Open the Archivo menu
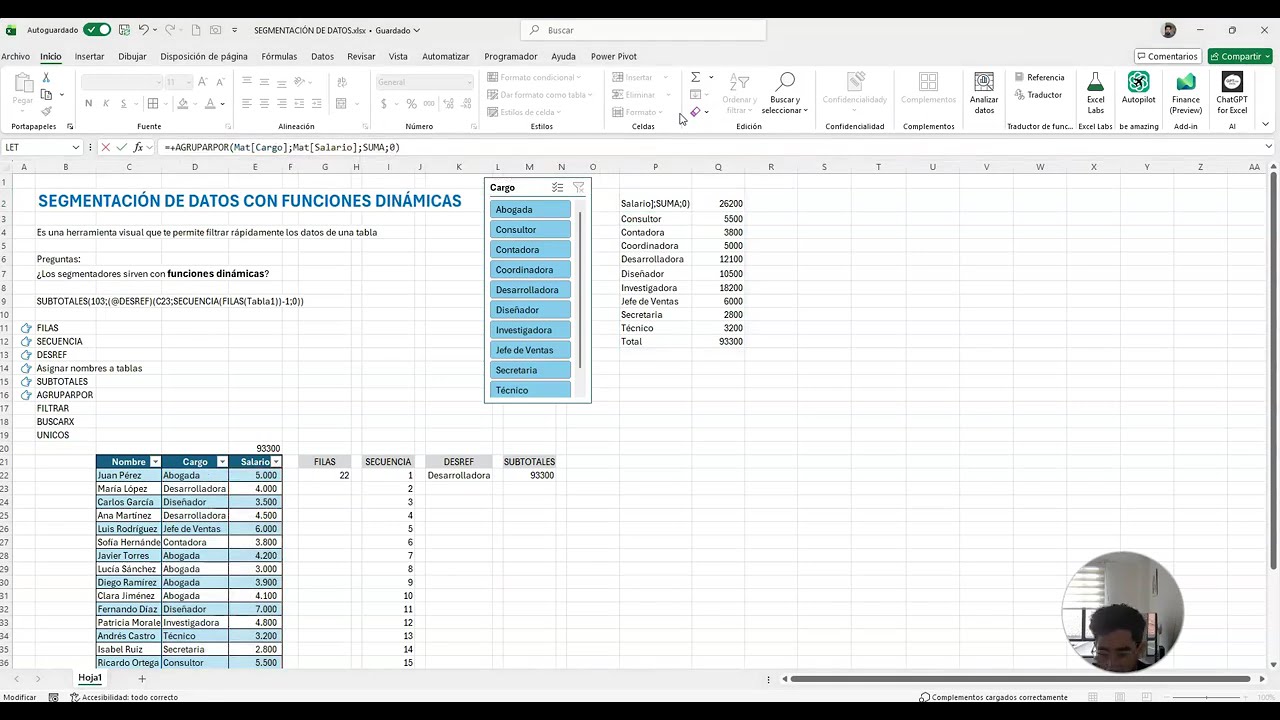Screen dimensions: 1280x720 (x=15, y=56)
